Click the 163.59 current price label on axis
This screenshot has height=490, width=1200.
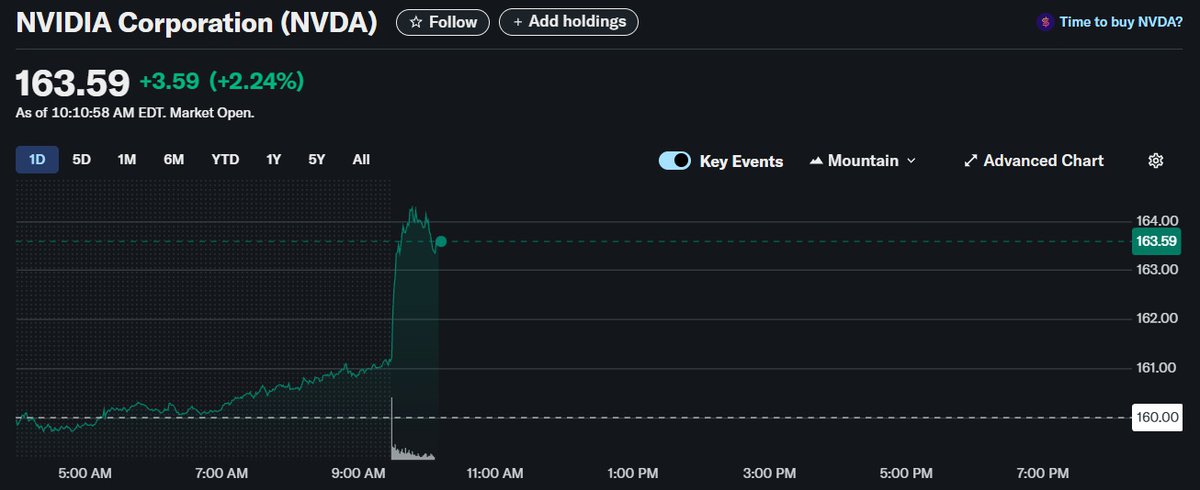click(x=1156, y=241)
